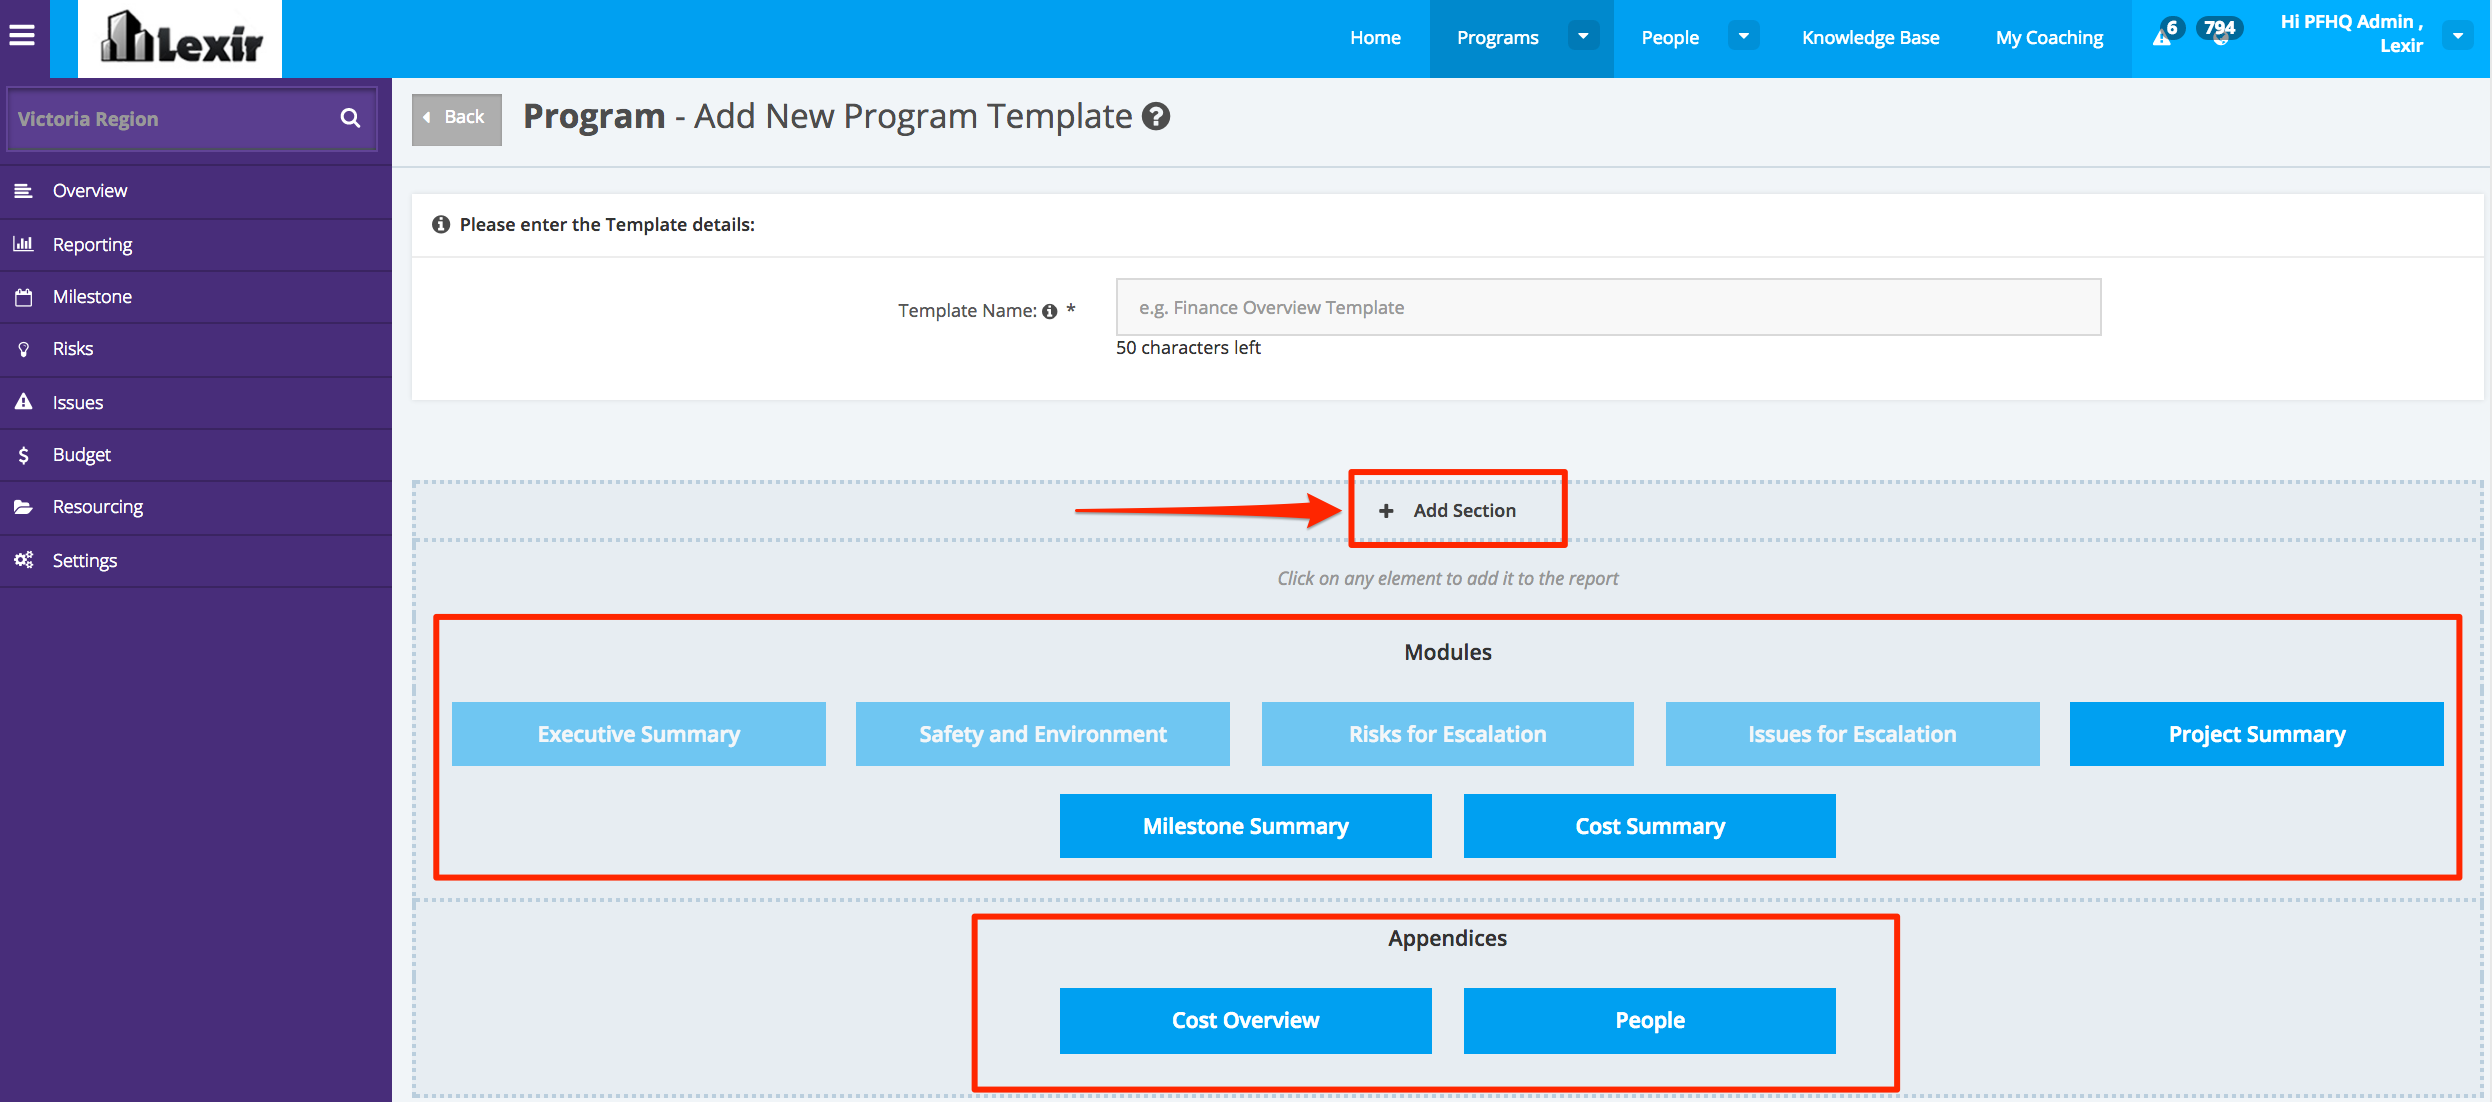Focus the Template Name input field
The image size is (2492, 1102).
tap(1608, 308)
